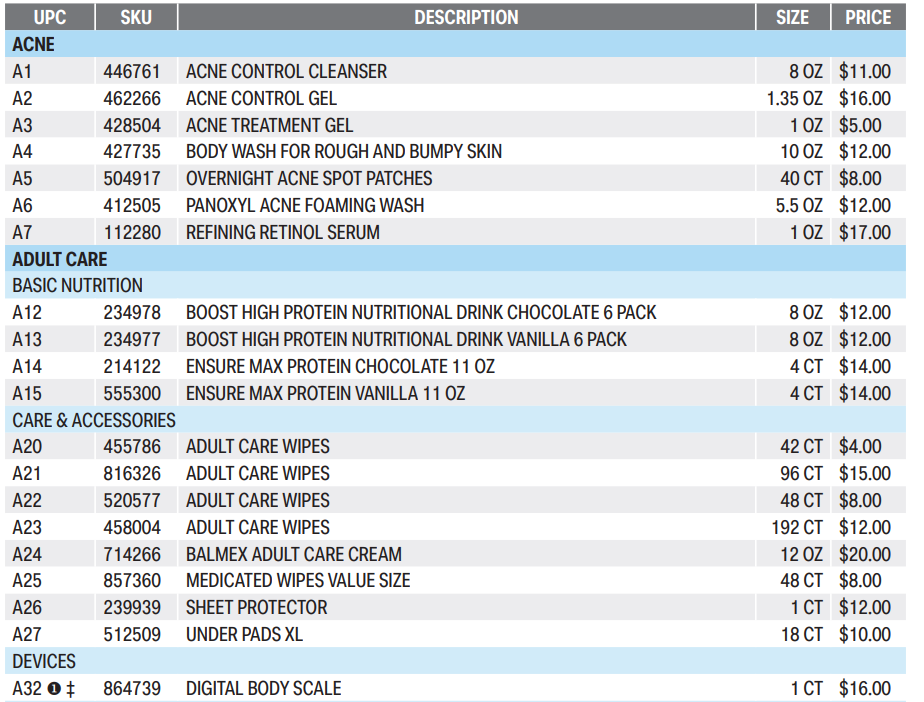Select the DESCRIPTION column header
The height and width of the screenshot is (702, 924).
pyautogui.click(x=466, y=17)
